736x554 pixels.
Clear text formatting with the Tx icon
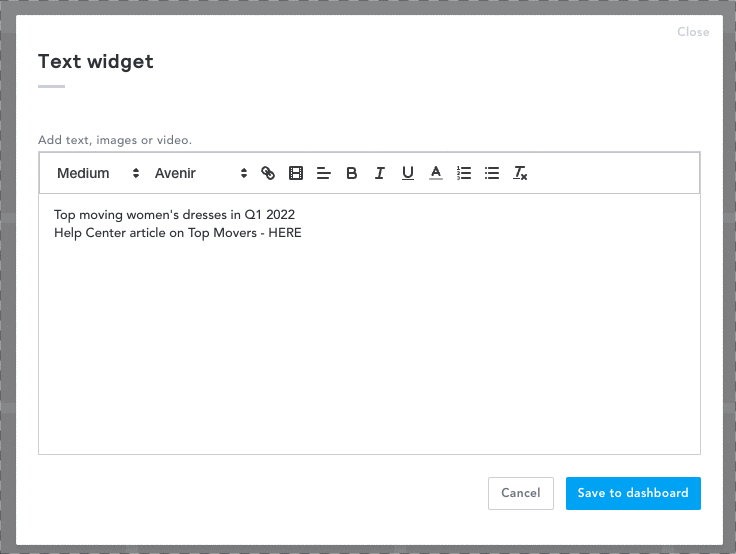click(x=520, y=173)
